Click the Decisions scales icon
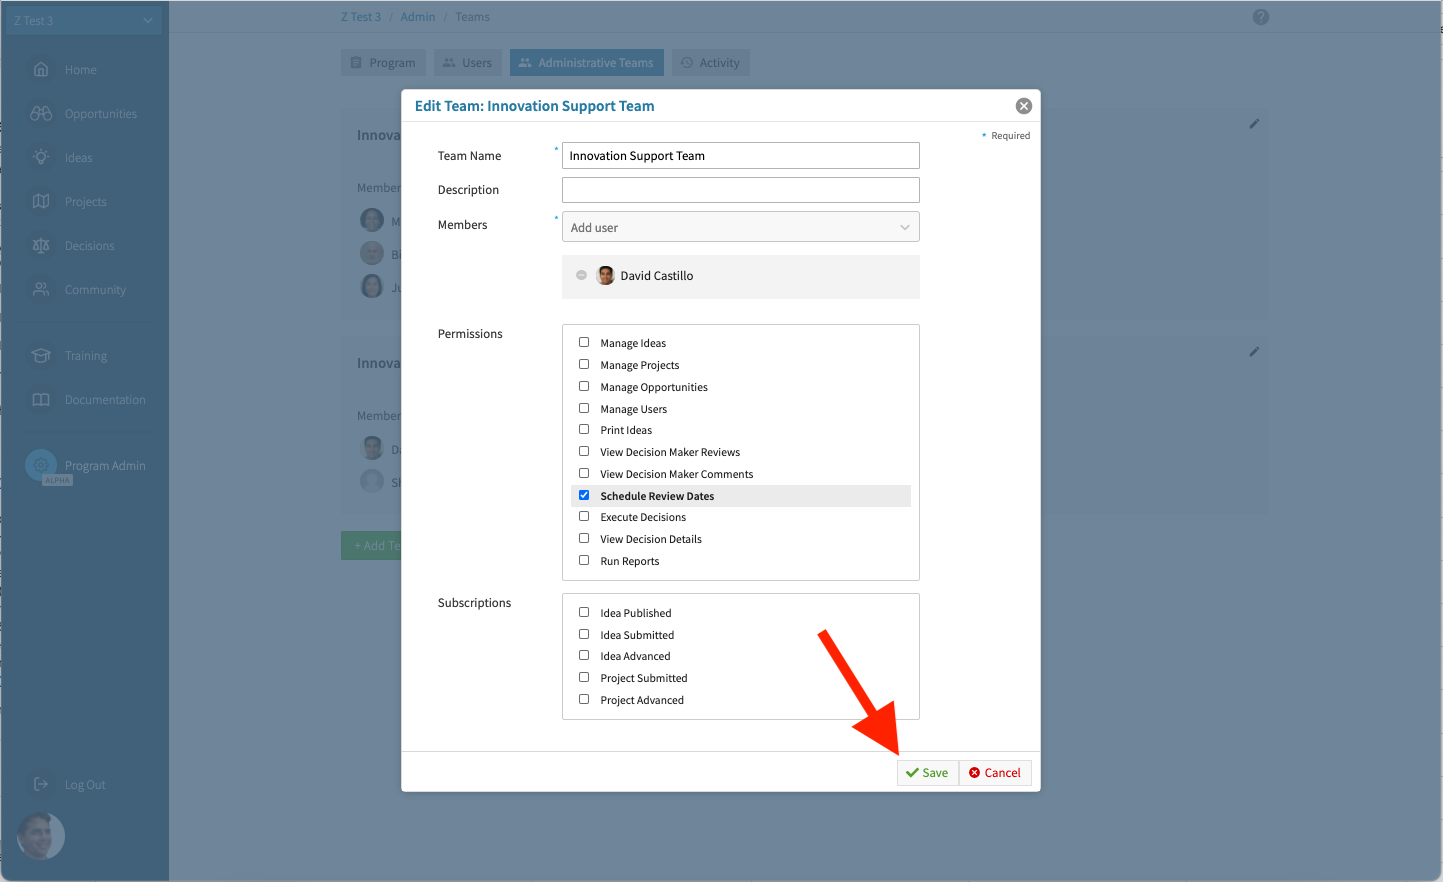Screen dimensions: 1443x882 tap(41, 245)
